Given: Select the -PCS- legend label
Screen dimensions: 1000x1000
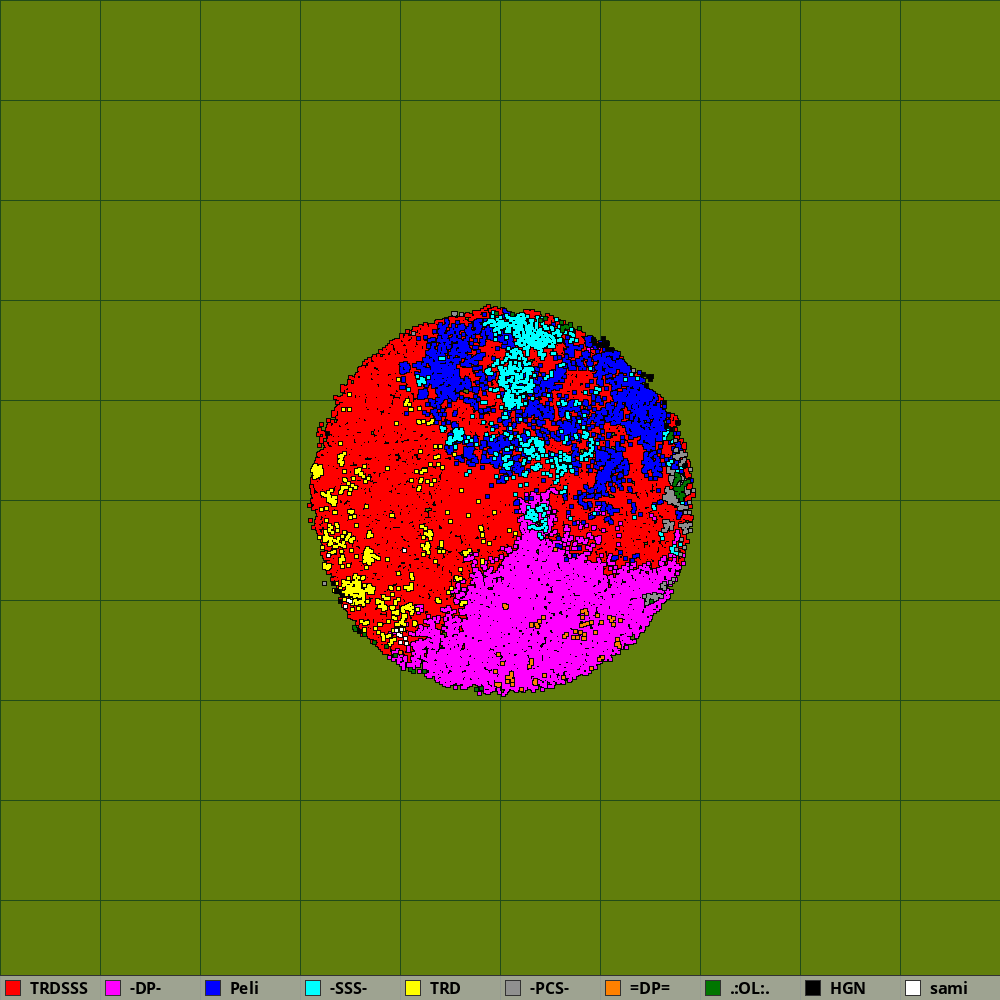Looking at the screenshot, I should 549,989.
